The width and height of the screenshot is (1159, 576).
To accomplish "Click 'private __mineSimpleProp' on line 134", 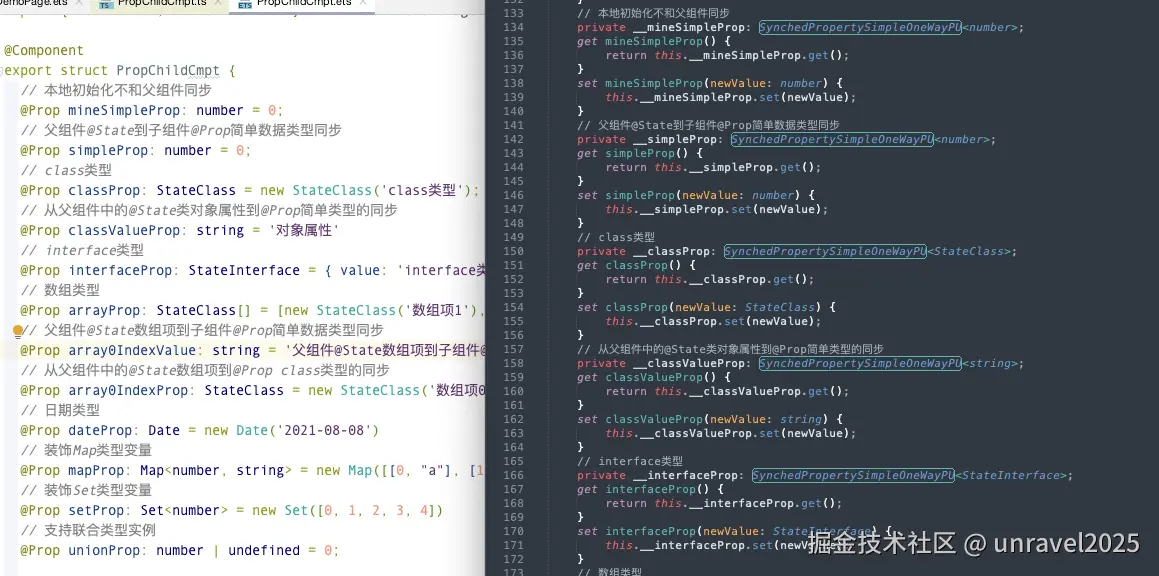I will tap(661, 27).
